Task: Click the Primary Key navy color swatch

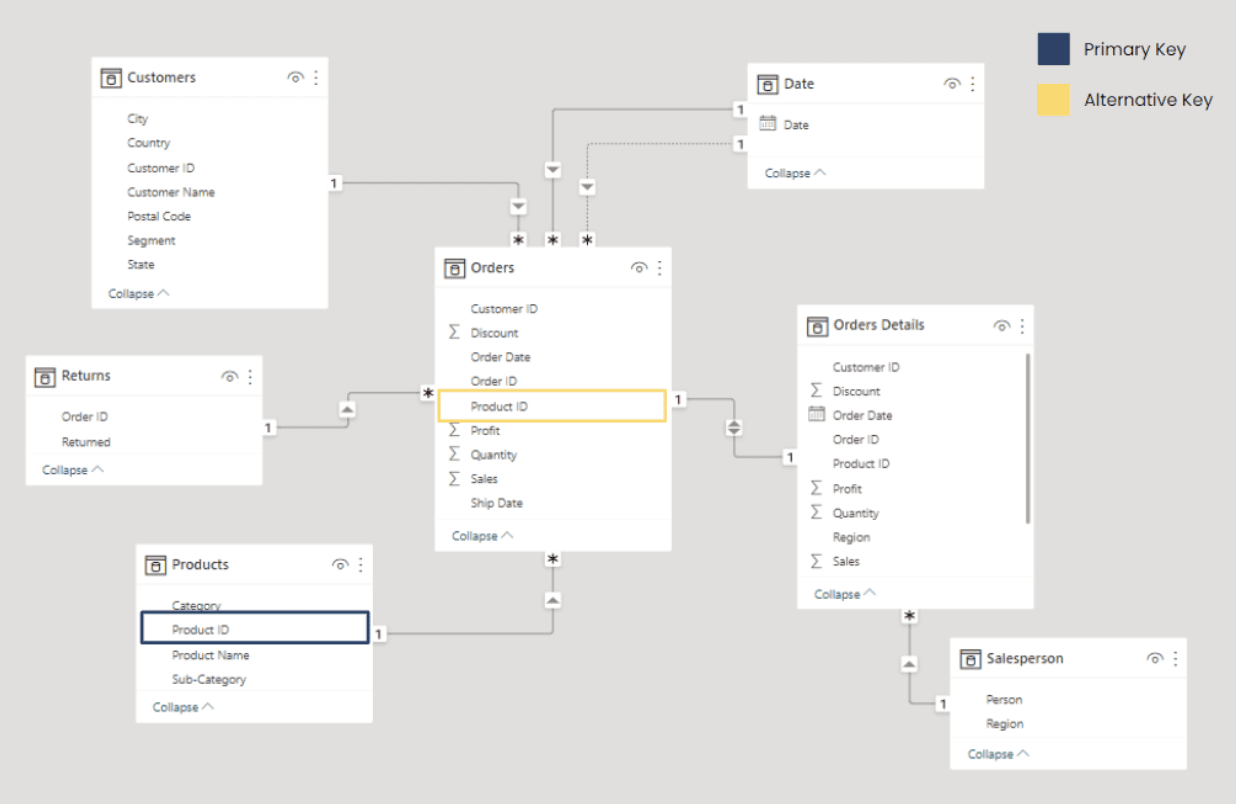Action: (x=1053, y=49)
